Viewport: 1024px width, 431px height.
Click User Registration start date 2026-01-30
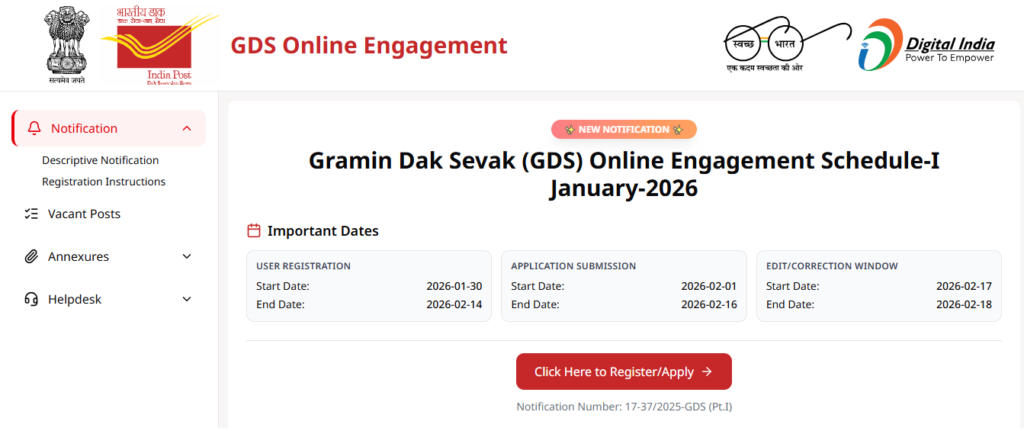coord(454,286)
